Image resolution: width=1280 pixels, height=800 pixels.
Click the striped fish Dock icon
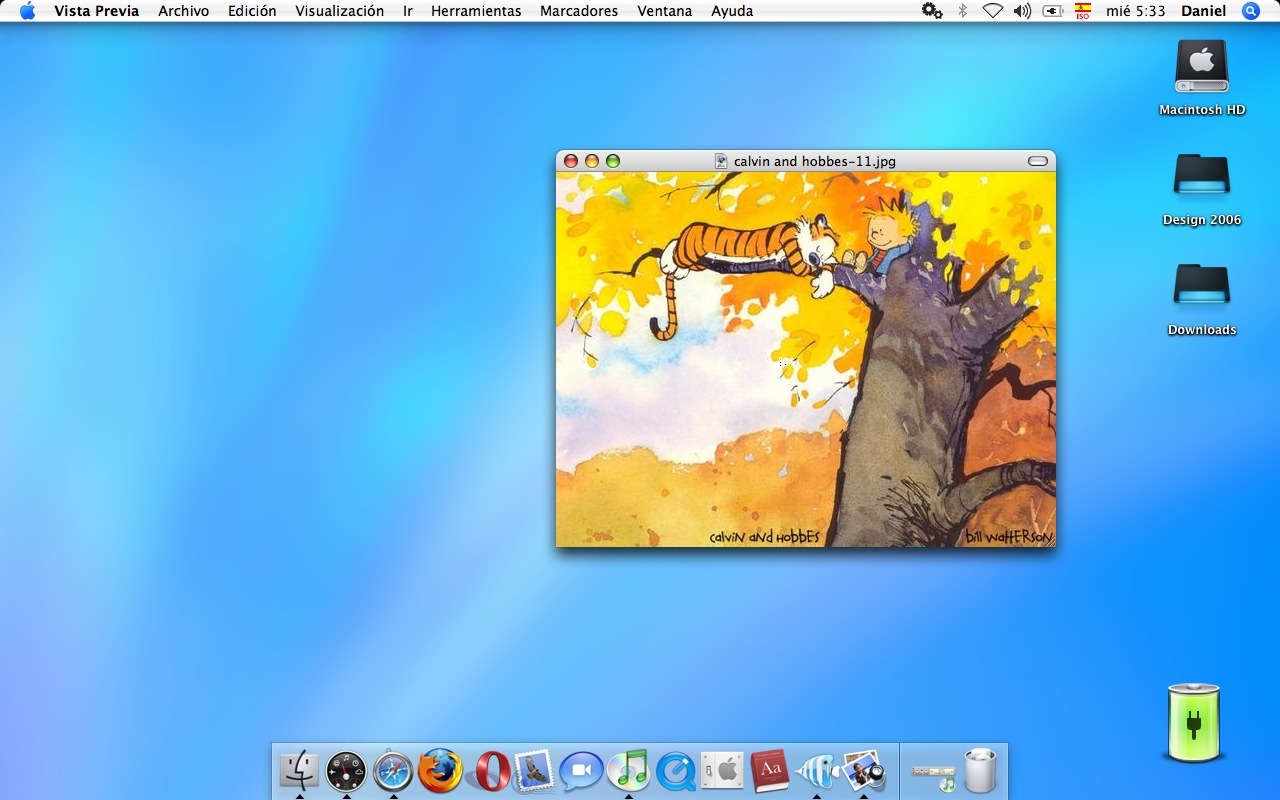(816, 771)
